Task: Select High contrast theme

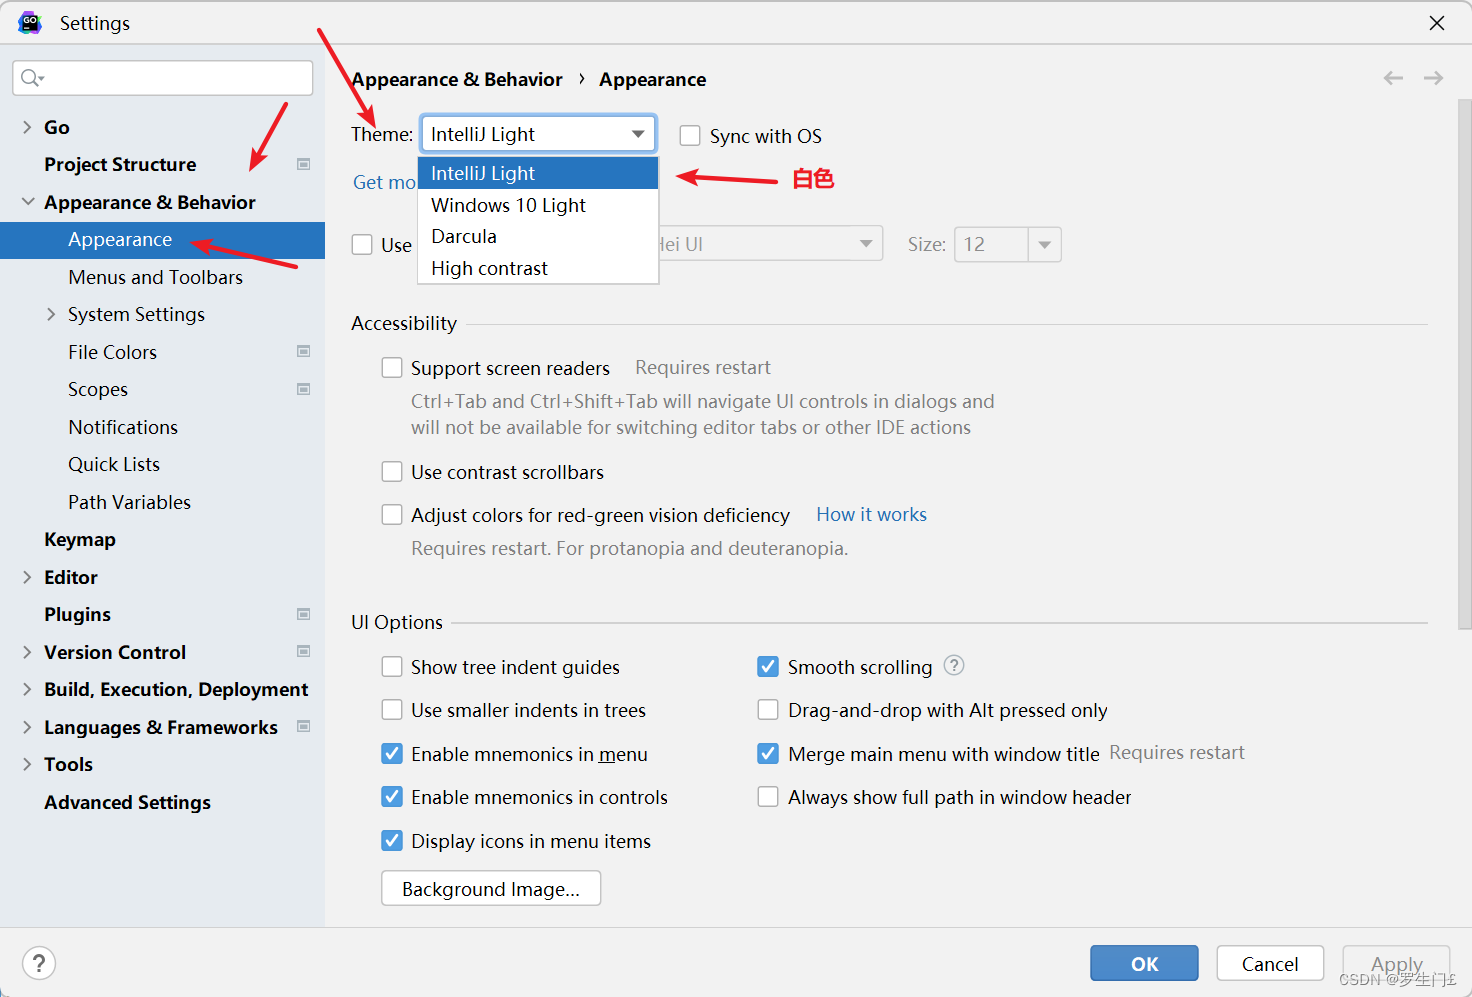Action: 538,268
